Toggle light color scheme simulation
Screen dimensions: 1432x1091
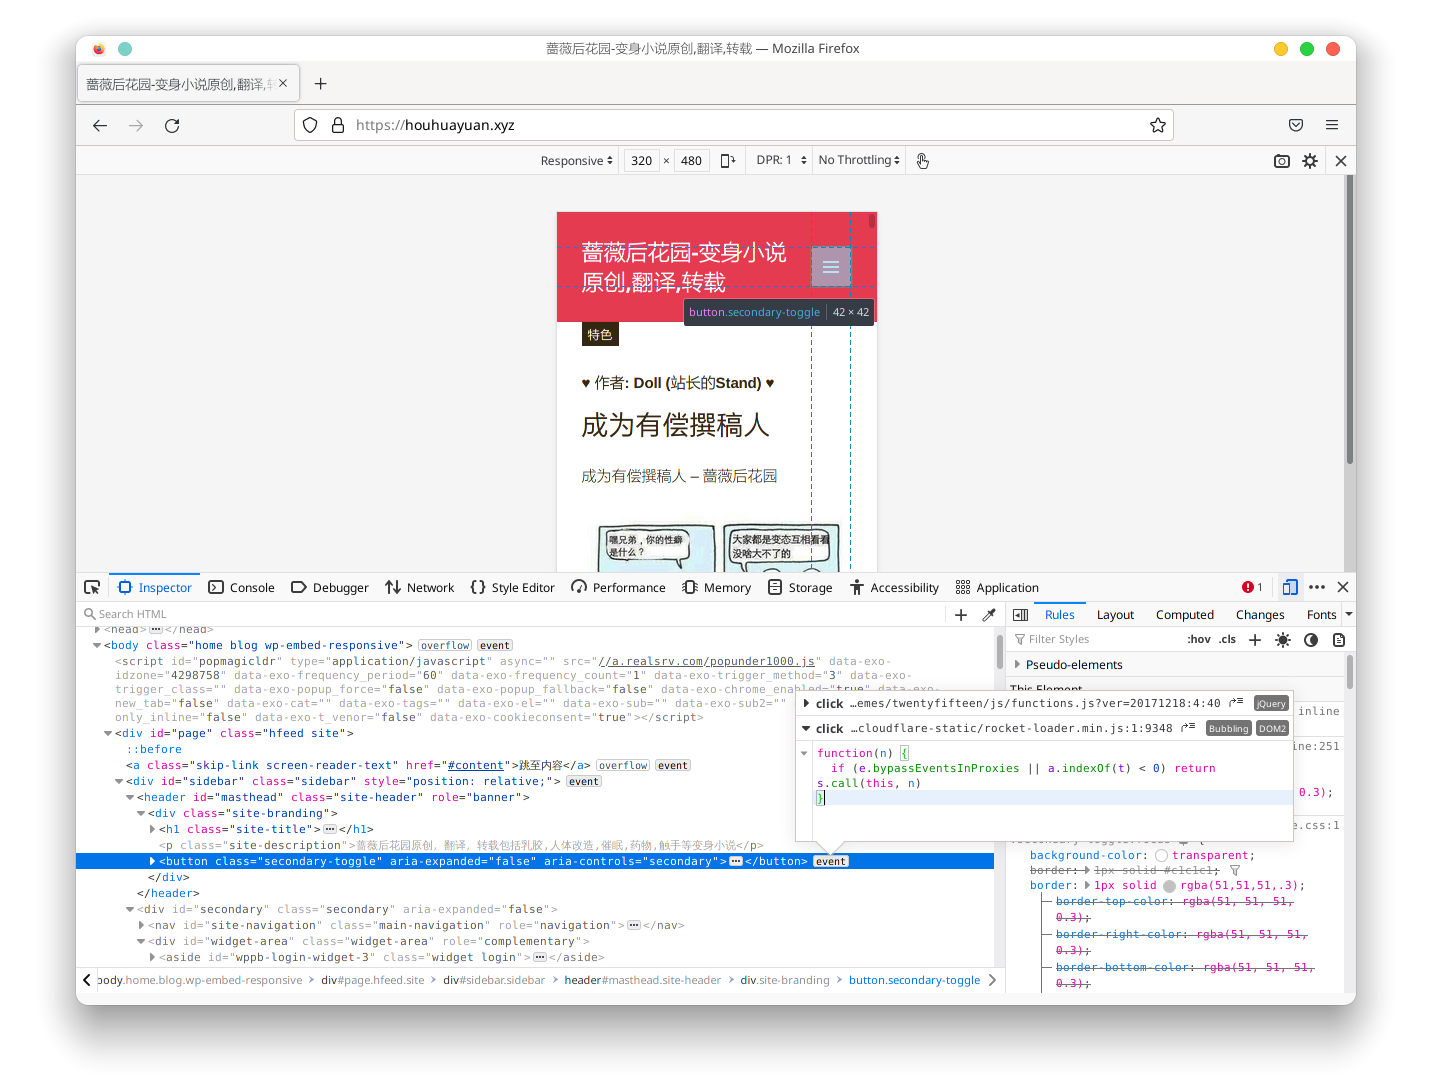[x=1283, y=639]
